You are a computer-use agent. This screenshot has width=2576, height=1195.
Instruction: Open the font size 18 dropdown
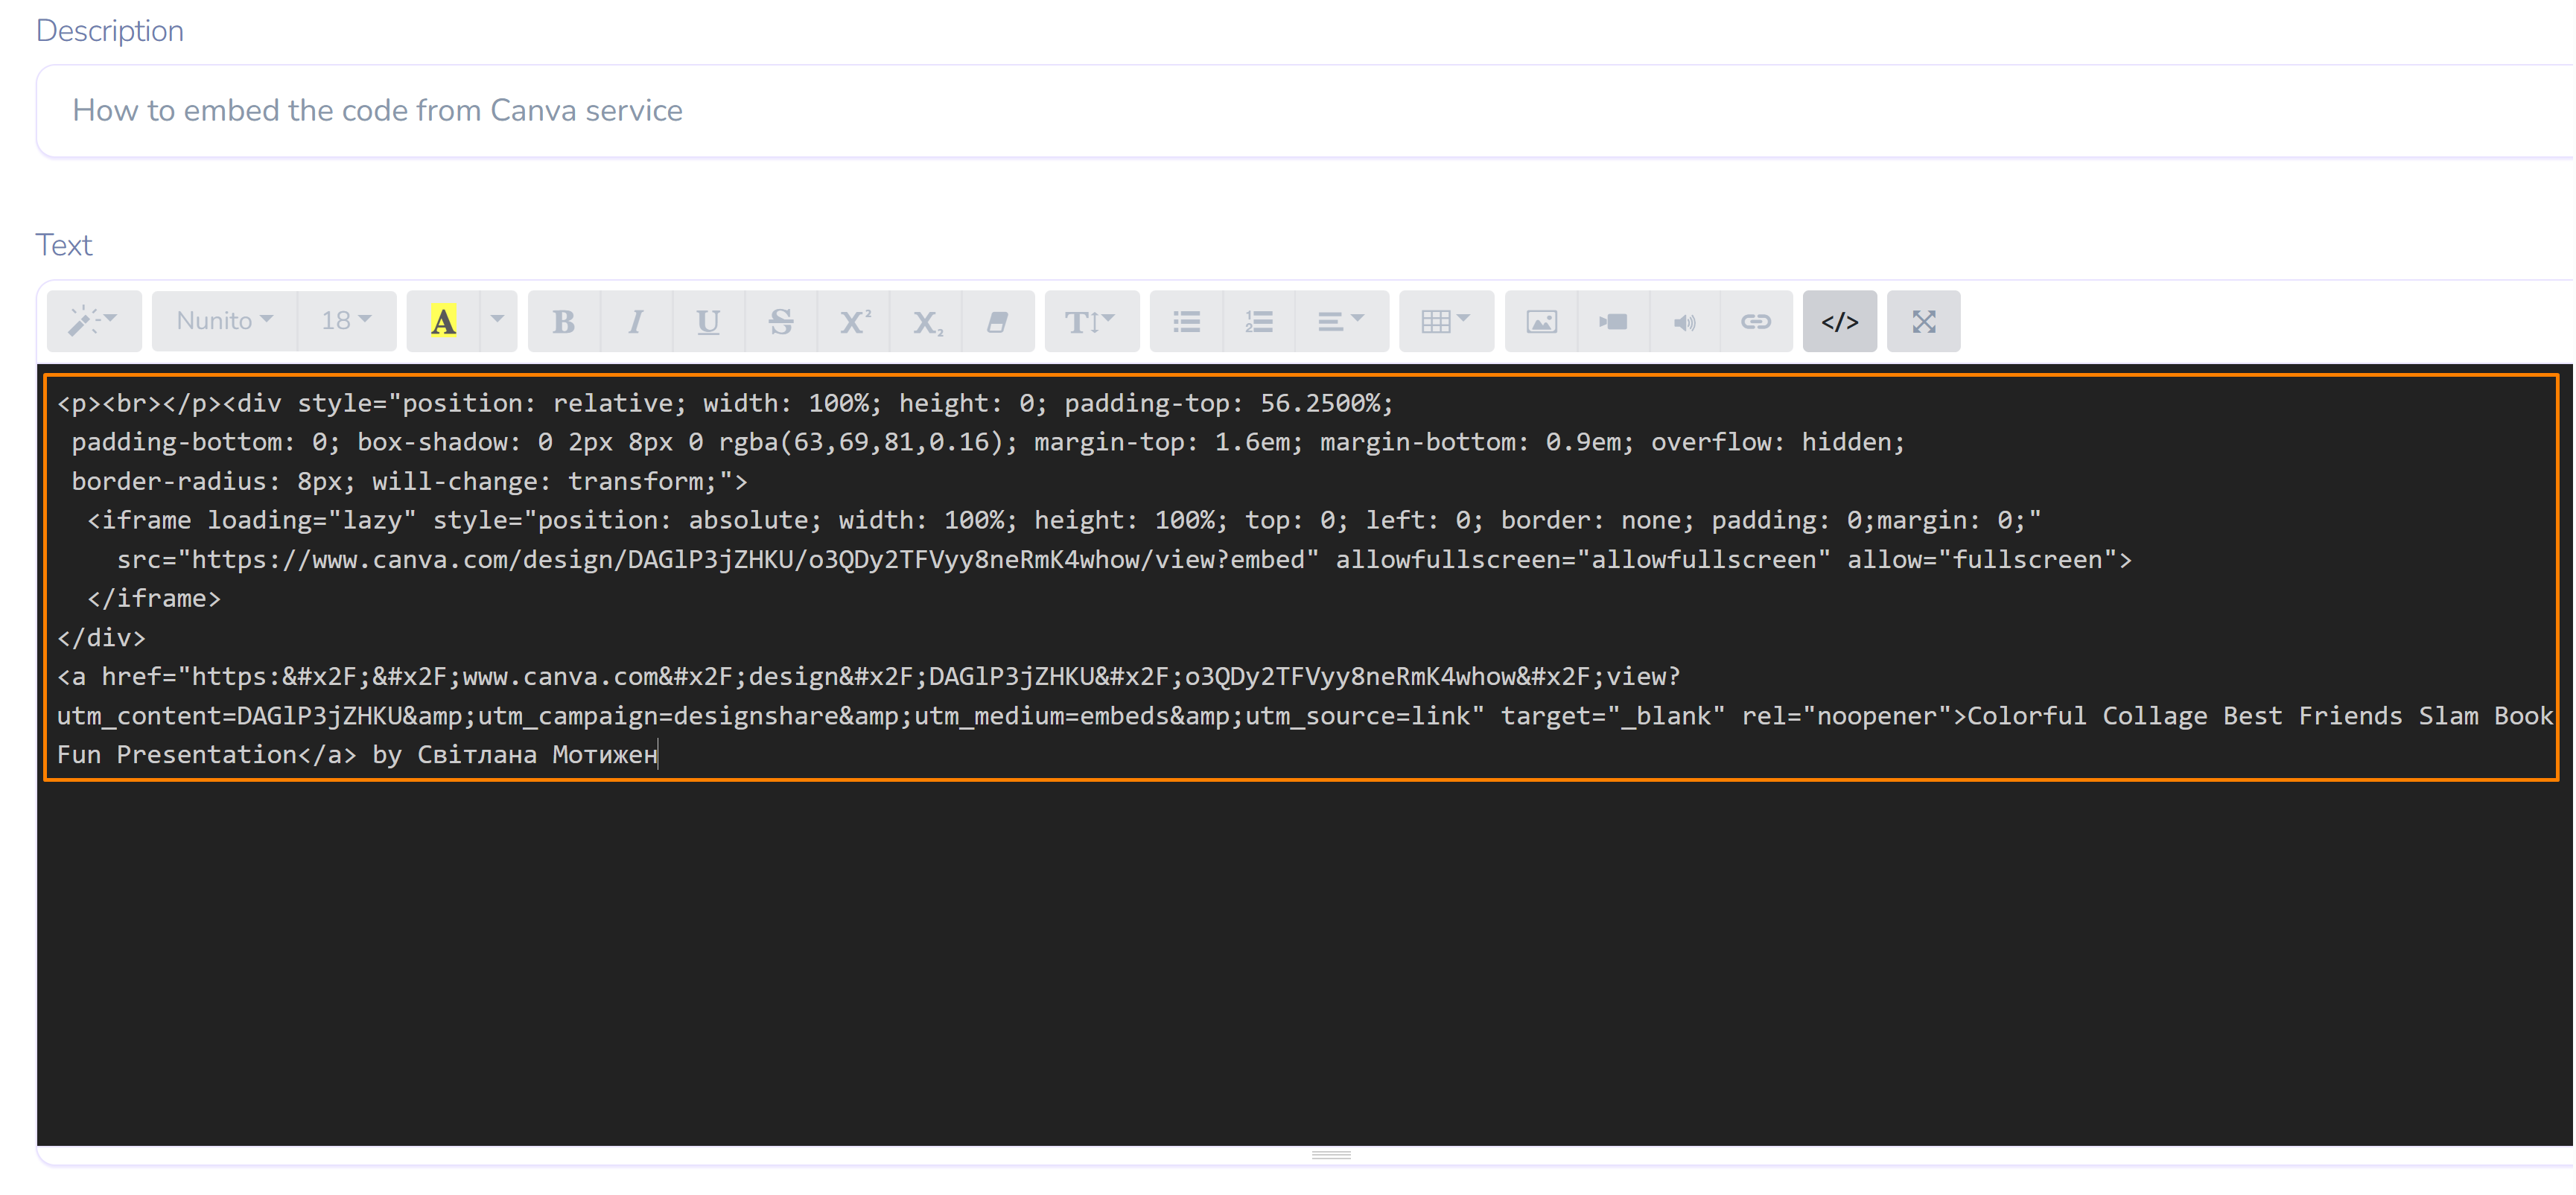(x=346, y=322)
